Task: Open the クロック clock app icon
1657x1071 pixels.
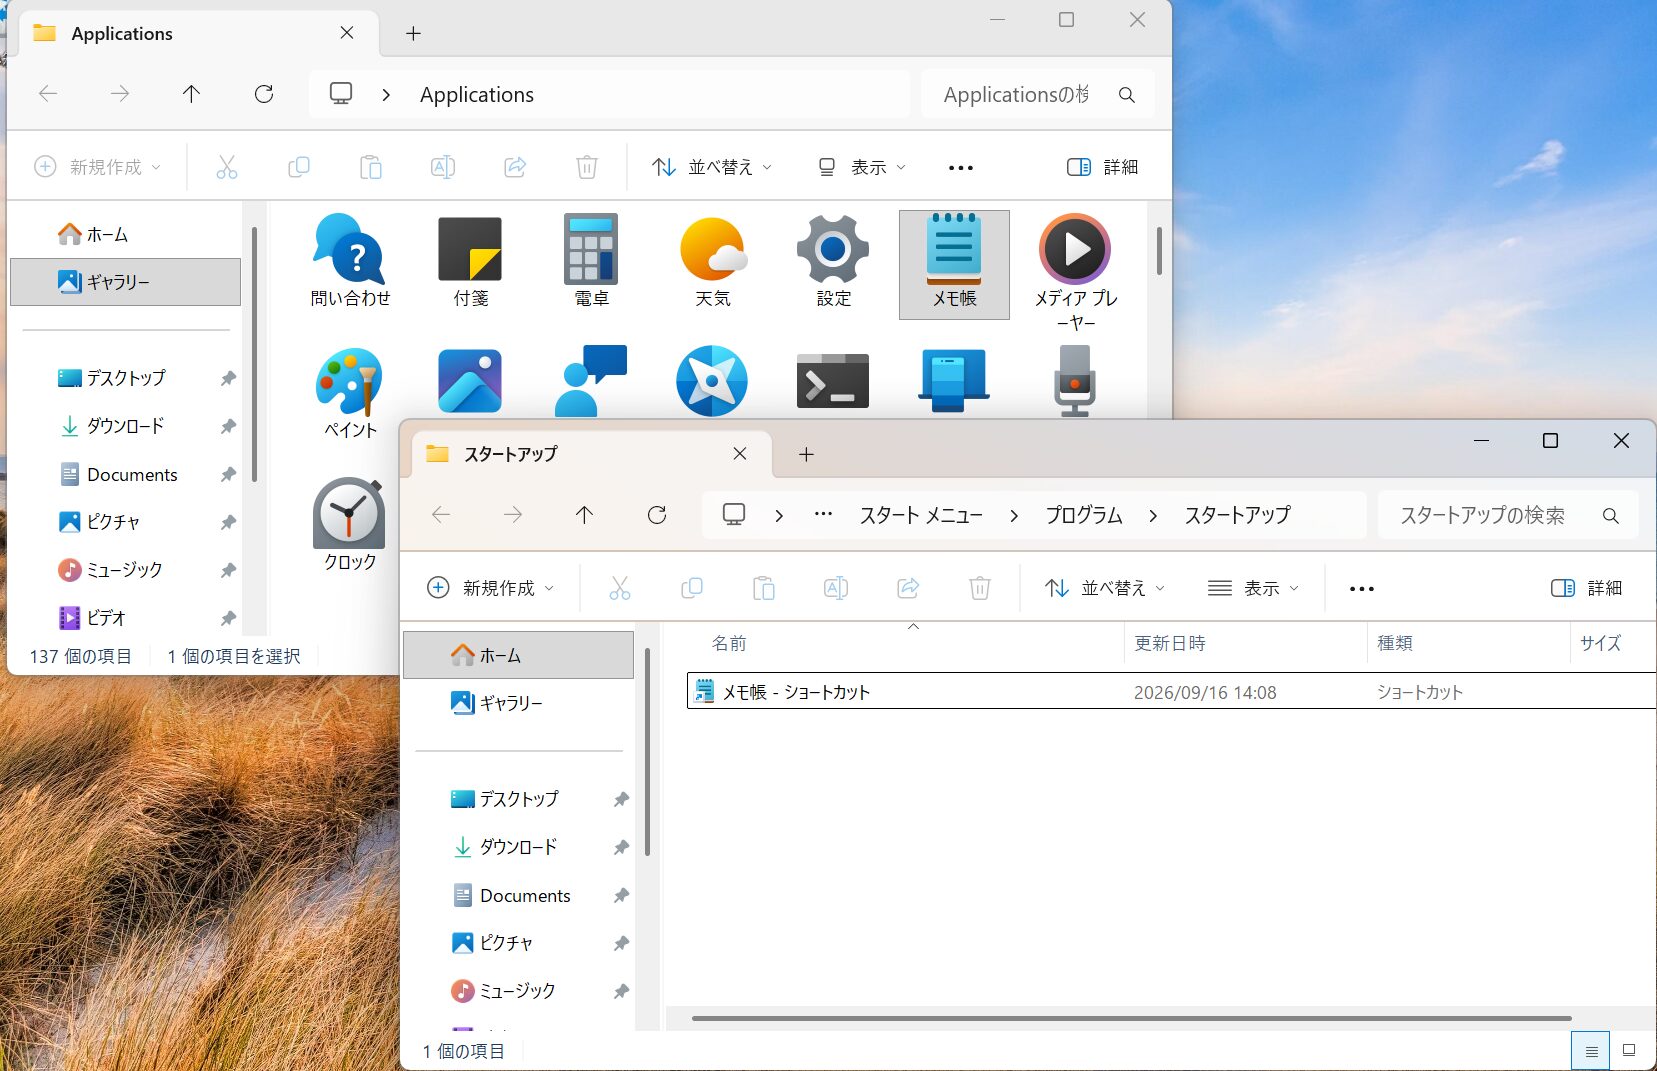Action: pyautogui.click(x=350, y=524)
